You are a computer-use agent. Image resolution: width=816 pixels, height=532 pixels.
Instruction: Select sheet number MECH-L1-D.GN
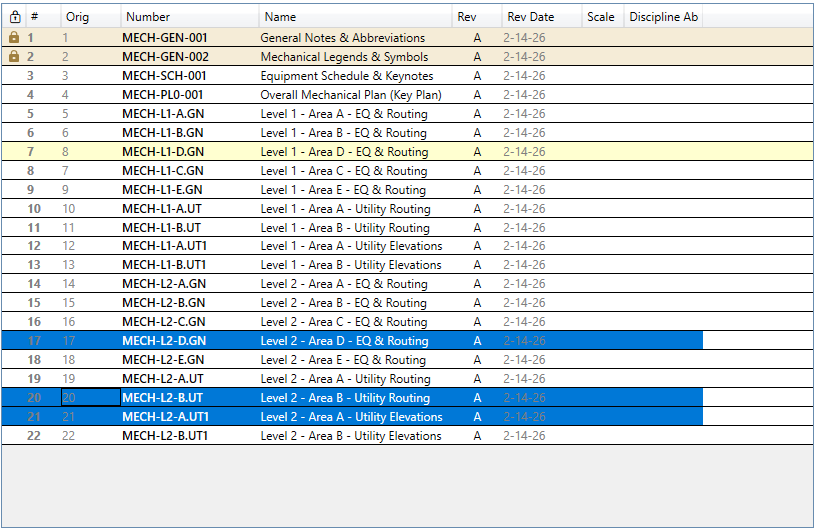coord(163,151)
